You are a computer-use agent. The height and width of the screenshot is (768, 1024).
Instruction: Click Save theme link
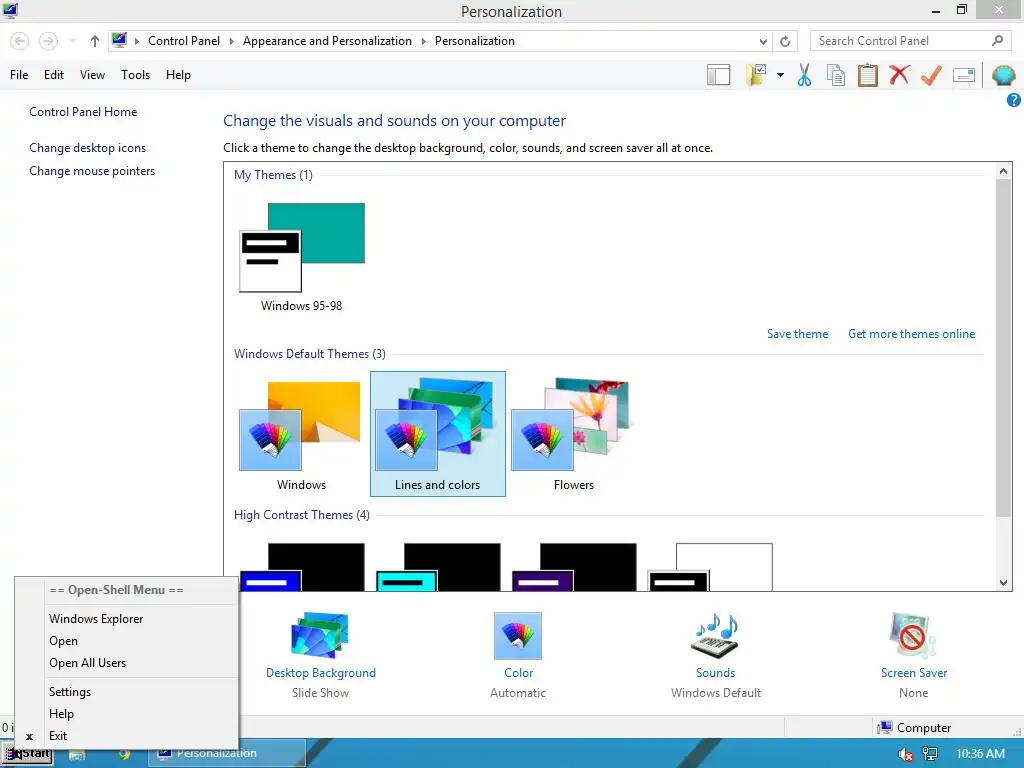pyautogui.click(x=797, y=334)
